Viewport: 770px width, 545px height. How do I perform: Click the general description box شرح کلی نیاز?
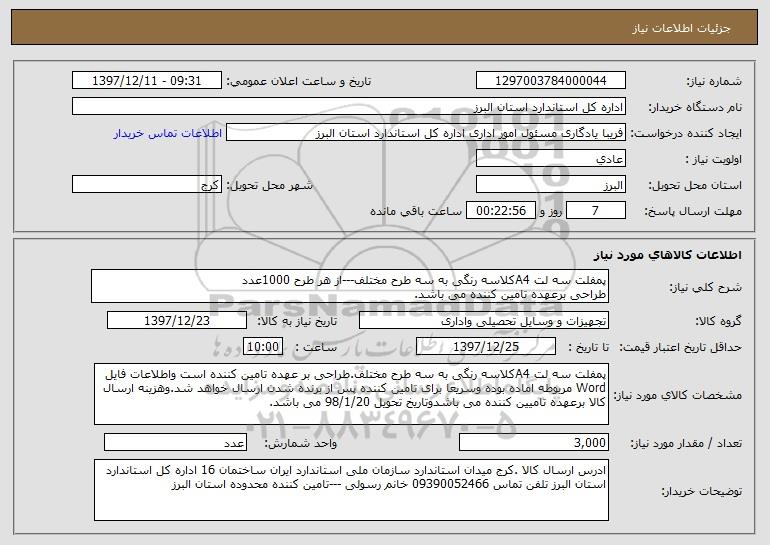350,286
